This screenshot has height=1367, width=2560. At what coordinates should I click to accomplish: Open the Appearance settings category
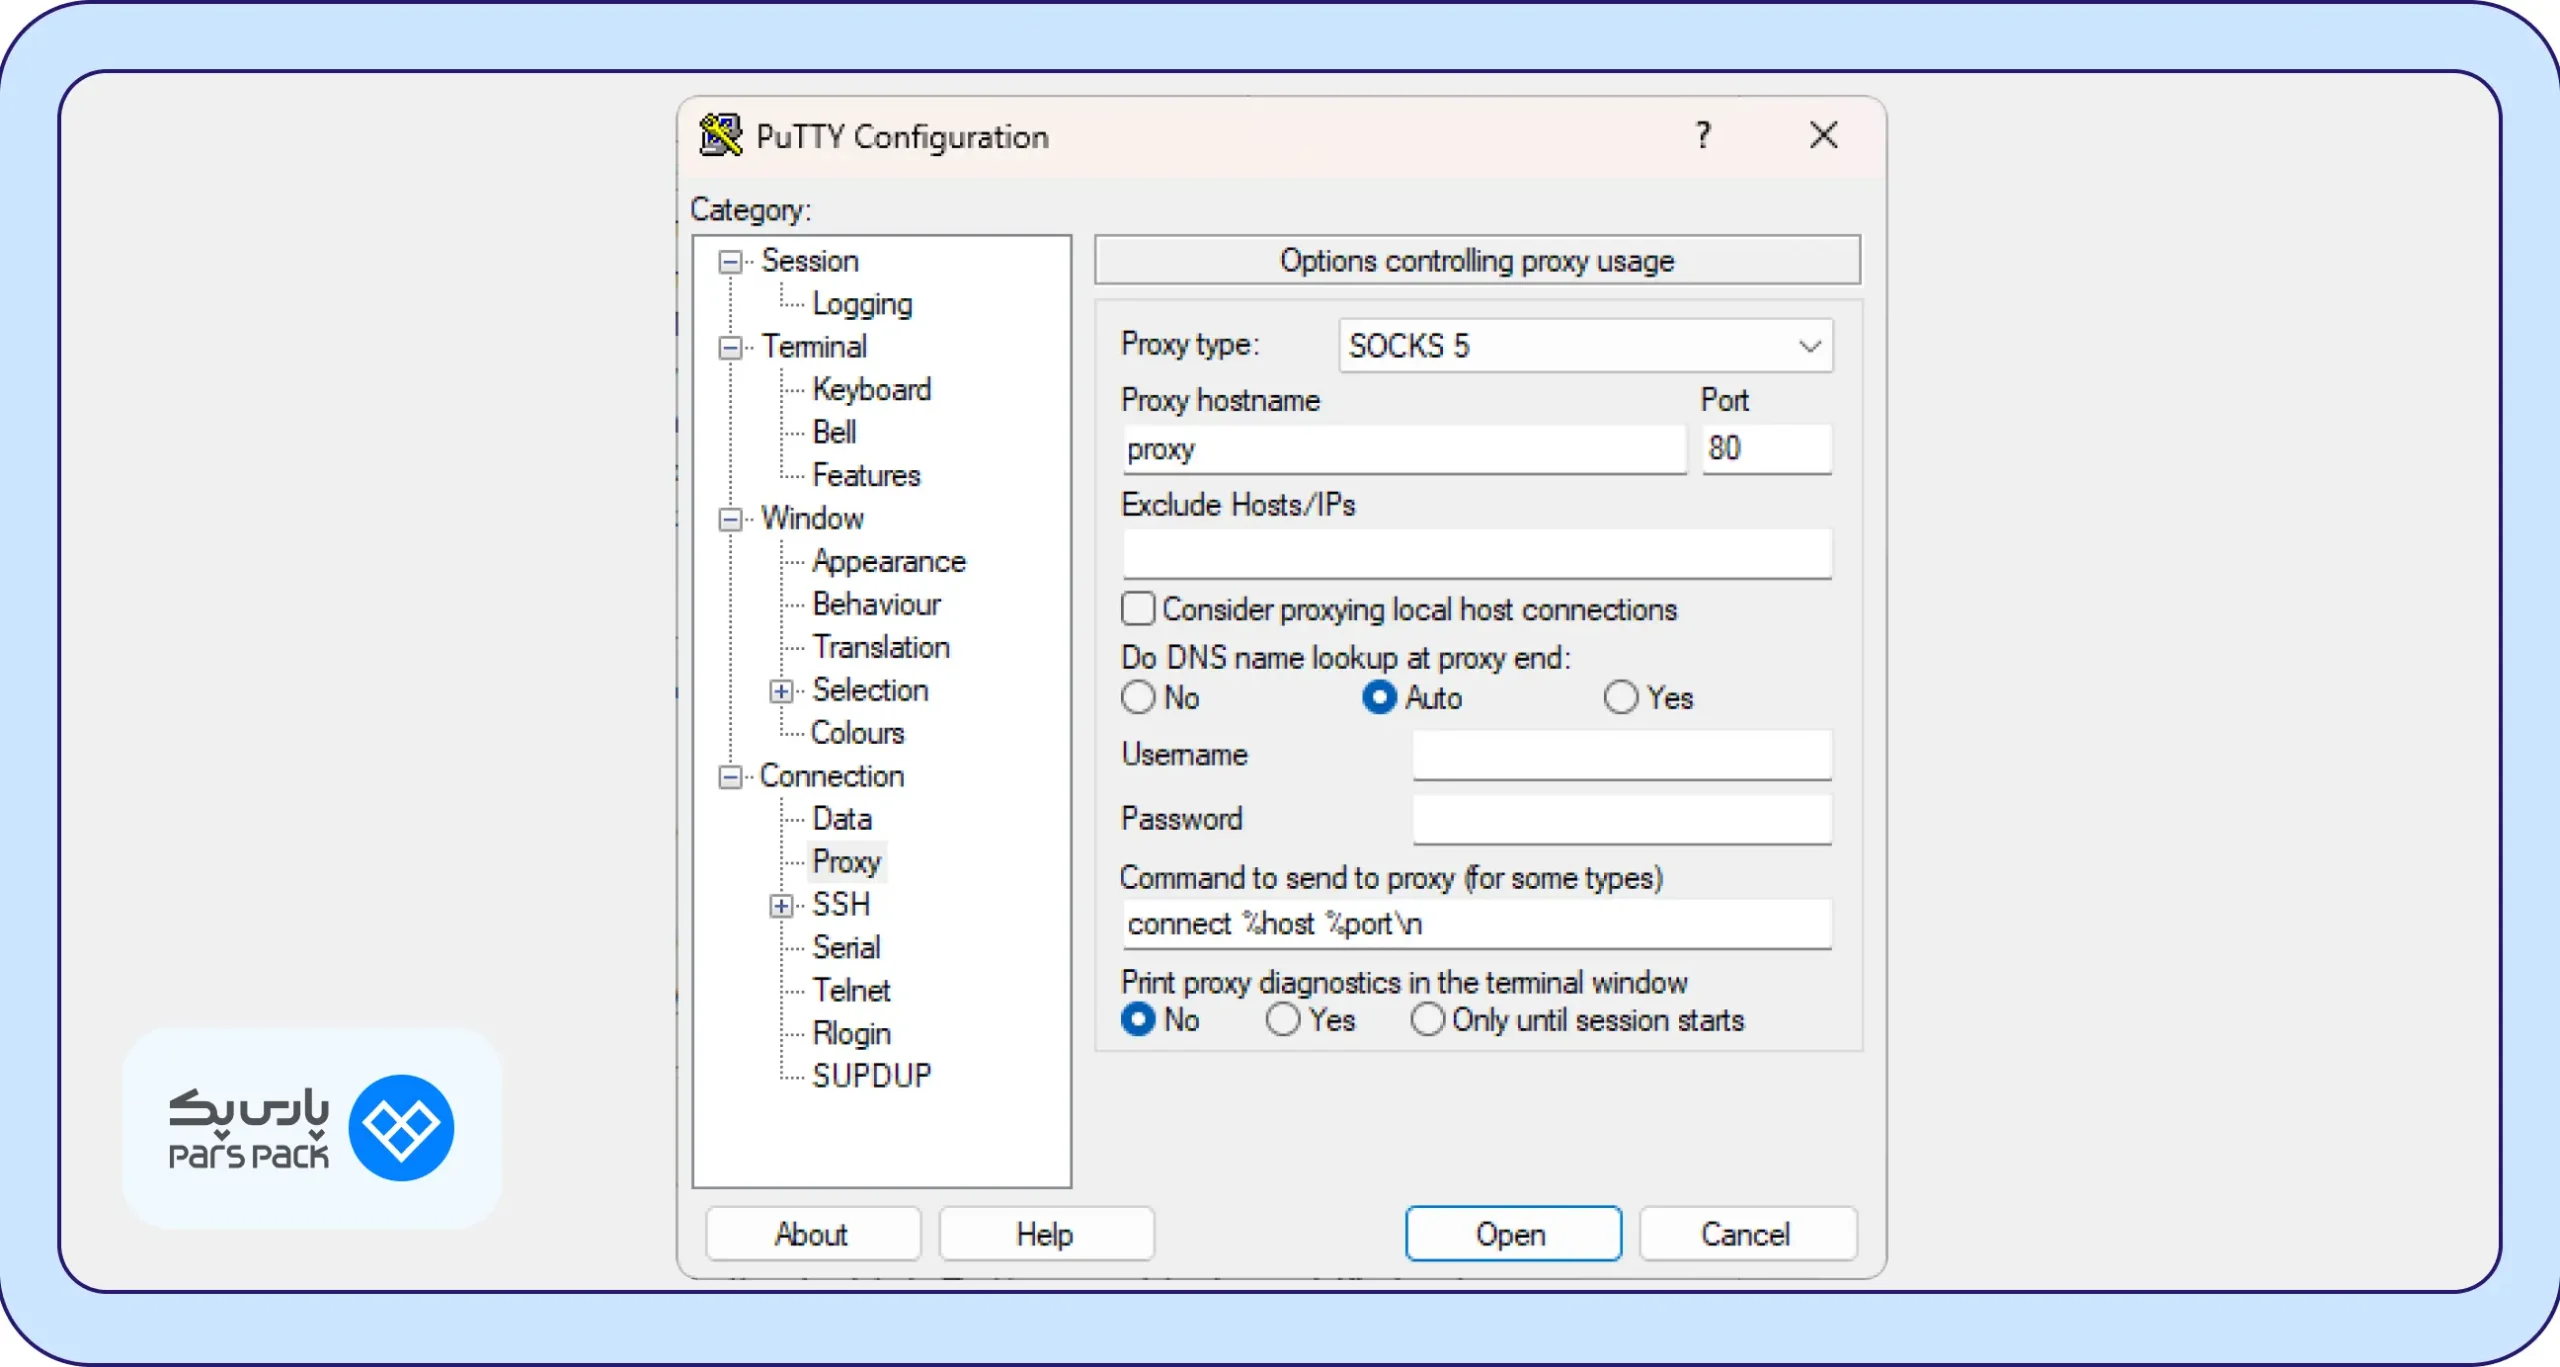889,561
